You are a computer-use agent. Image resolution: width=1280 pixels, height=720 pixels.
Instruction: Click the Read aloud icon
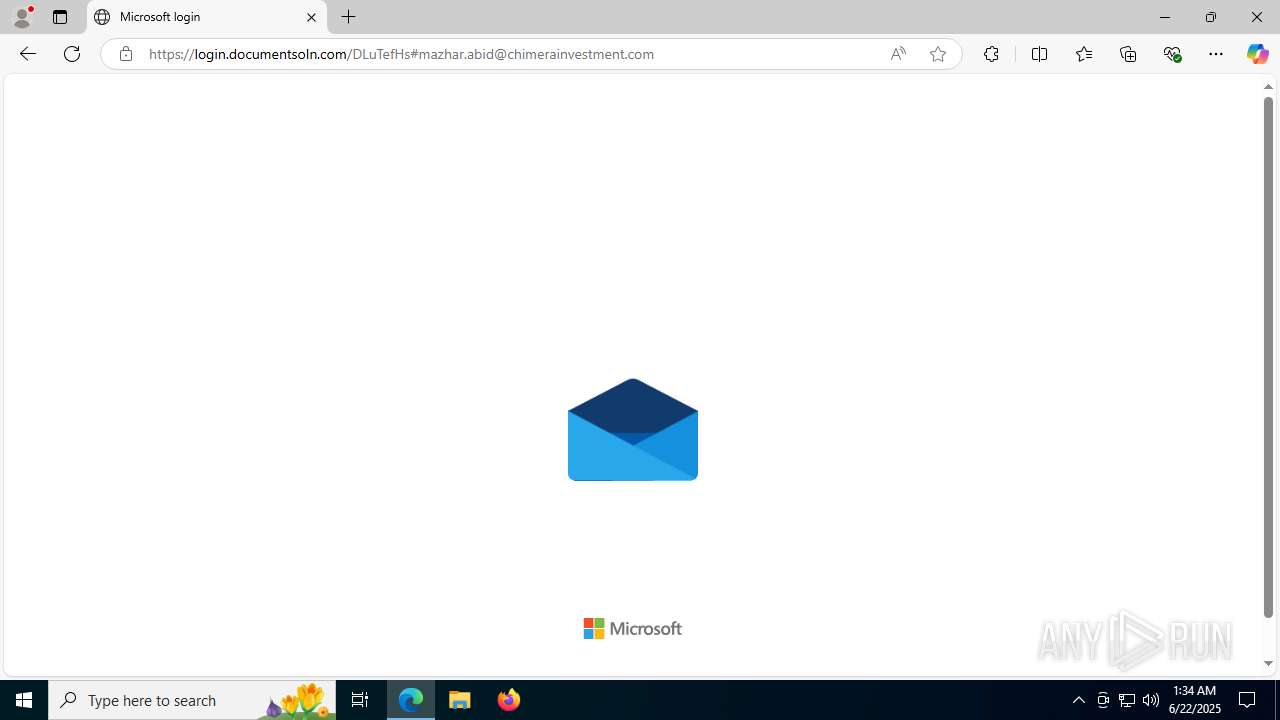click(x=898, y=54)
